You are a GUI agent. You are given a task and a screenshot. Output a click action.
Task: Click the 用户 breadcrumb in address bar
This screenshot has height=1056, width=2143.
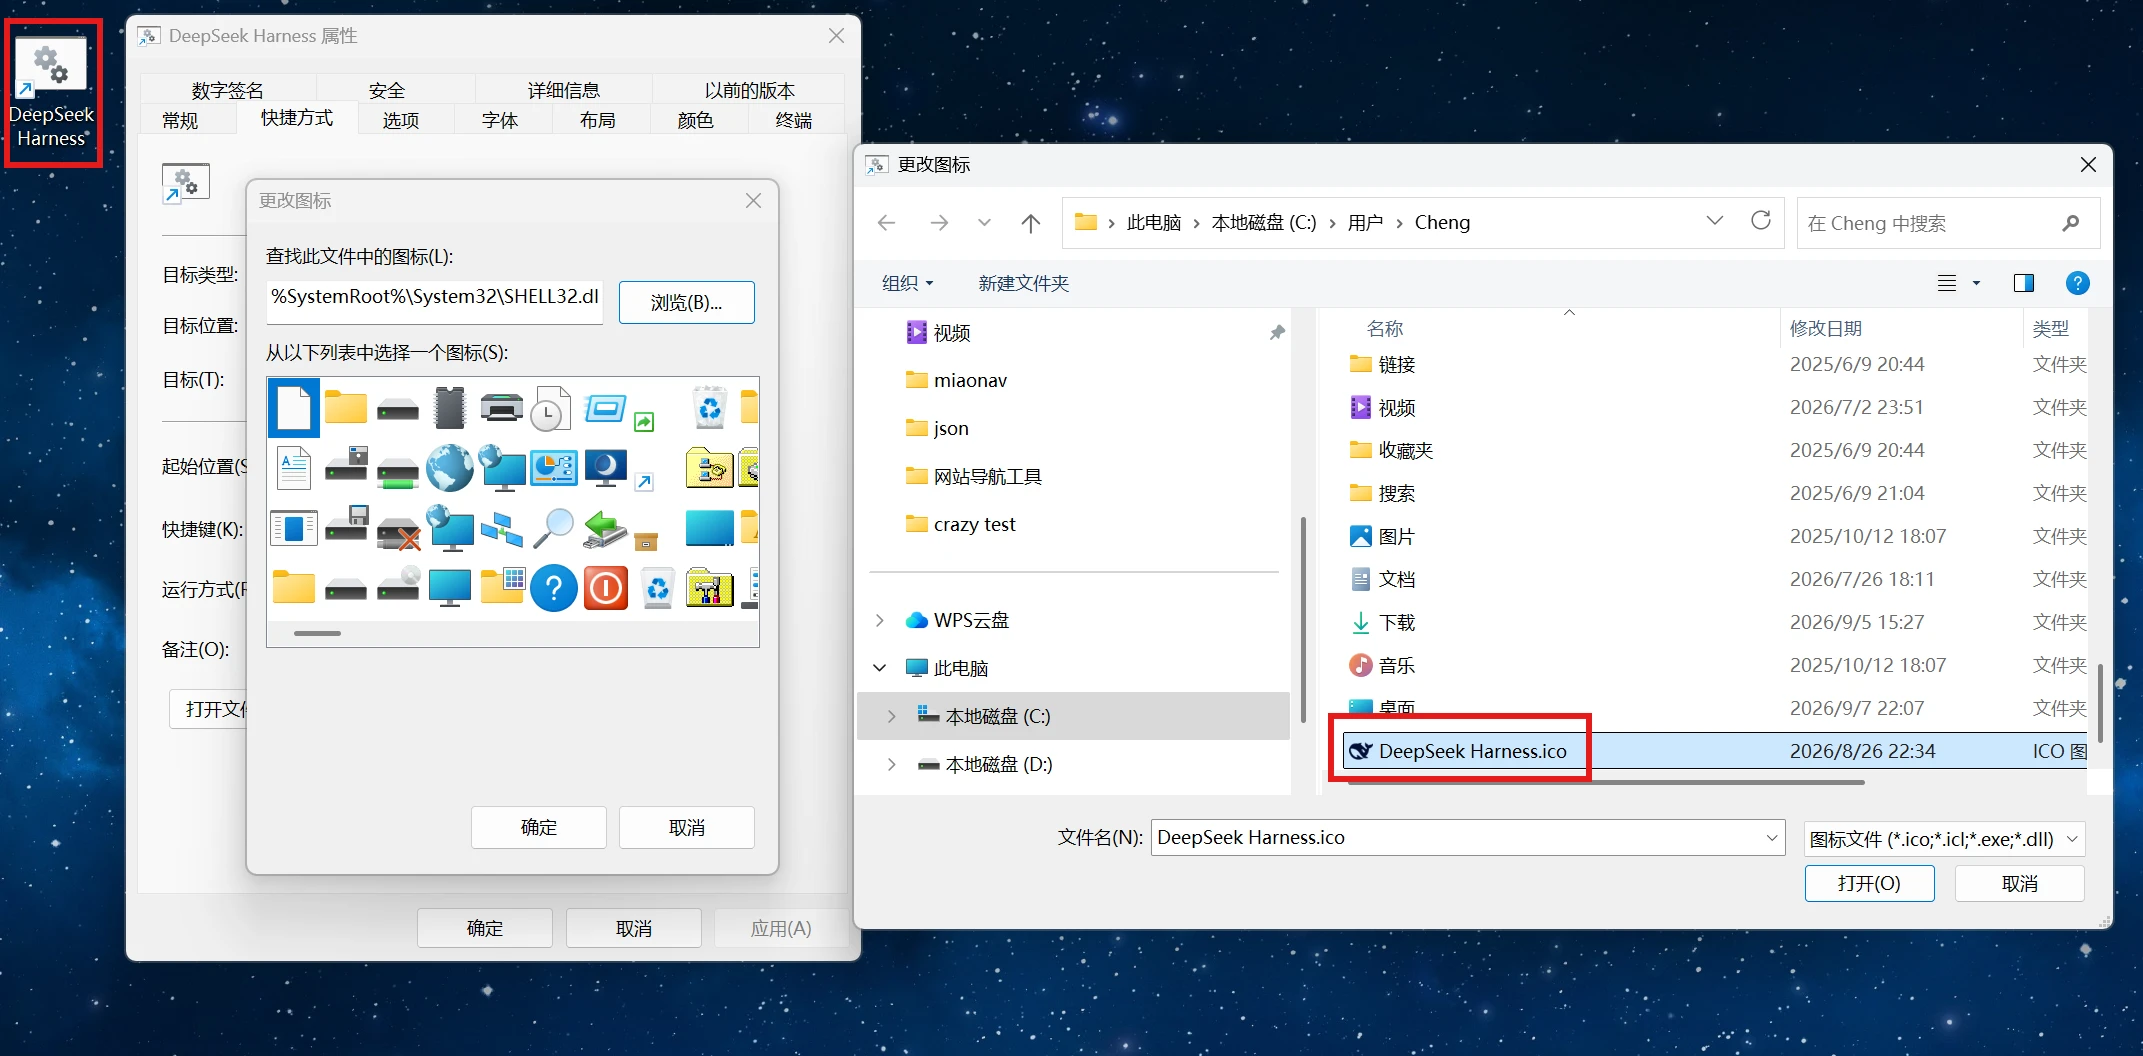tap(1364, 222)
